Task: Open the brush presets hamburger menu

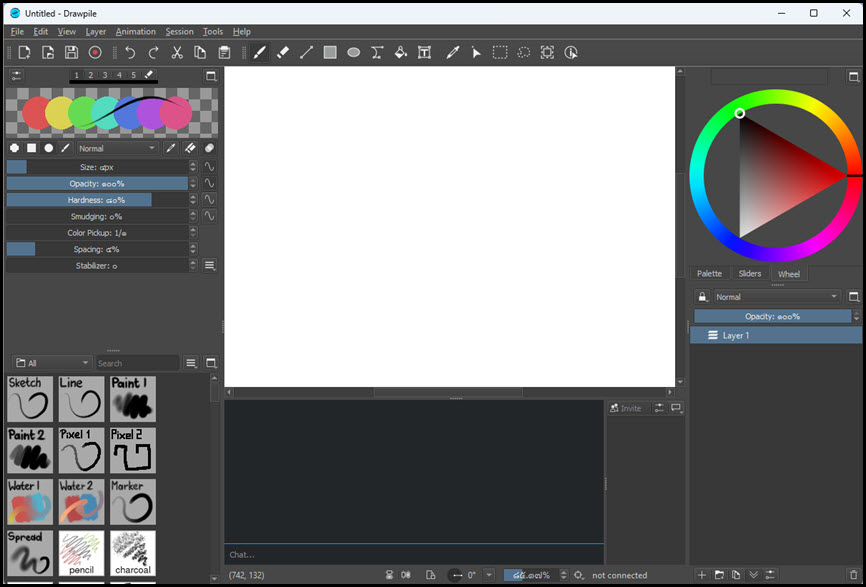Action: [x=191, y=363]
